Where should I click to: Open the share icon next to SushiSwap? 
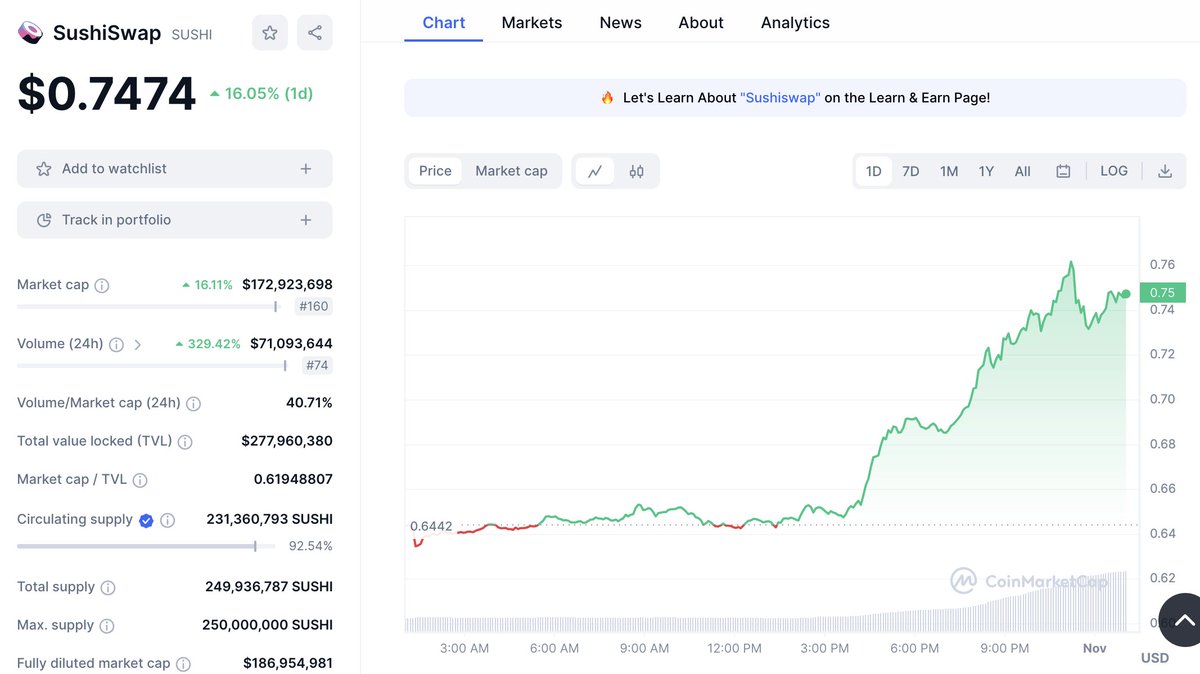click(314, 32)
